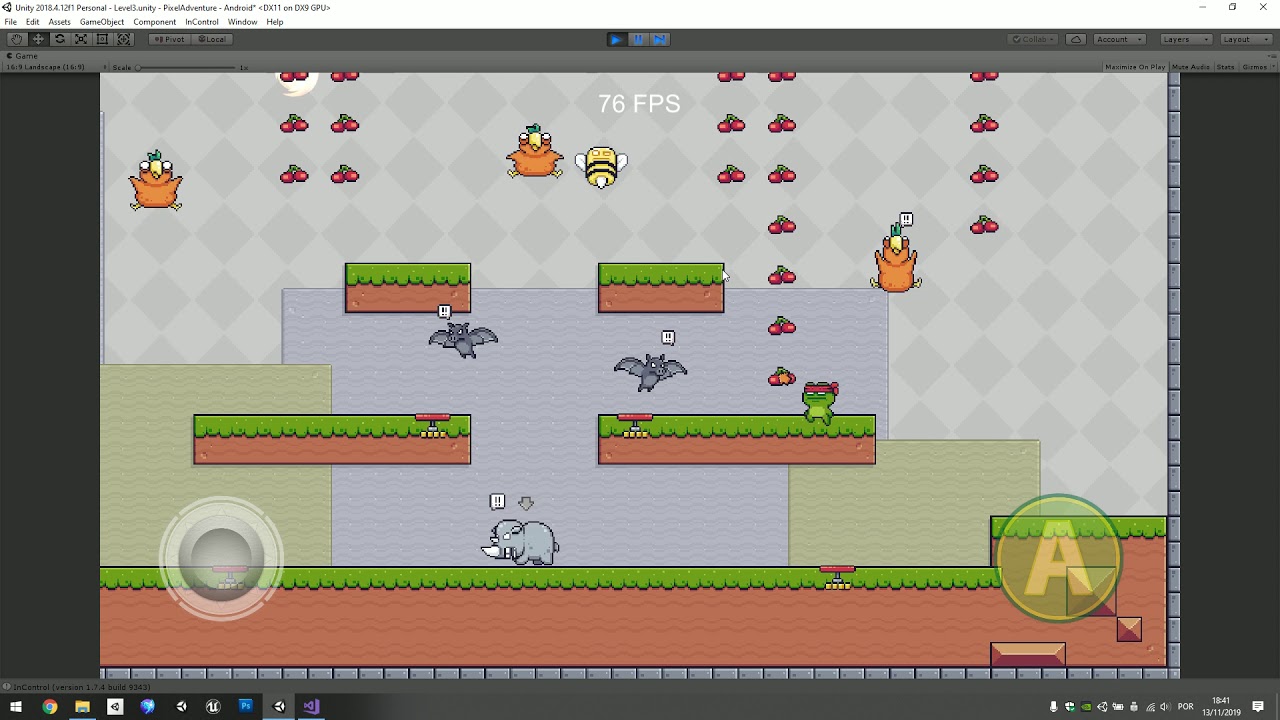Tap the on-screen A jump button
The width and height of the screenshot is (1280, 720).
pos(1059,558)
